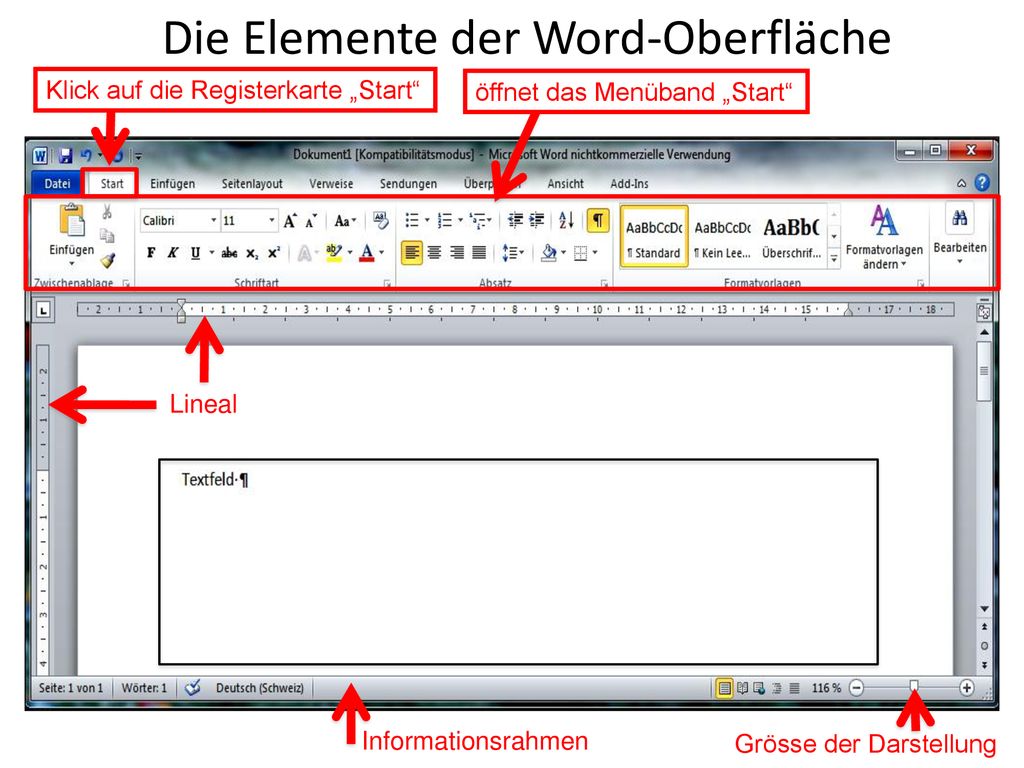Expand the styles gallery More arrow
This screenshot has height=768, width=1024.
834,259
